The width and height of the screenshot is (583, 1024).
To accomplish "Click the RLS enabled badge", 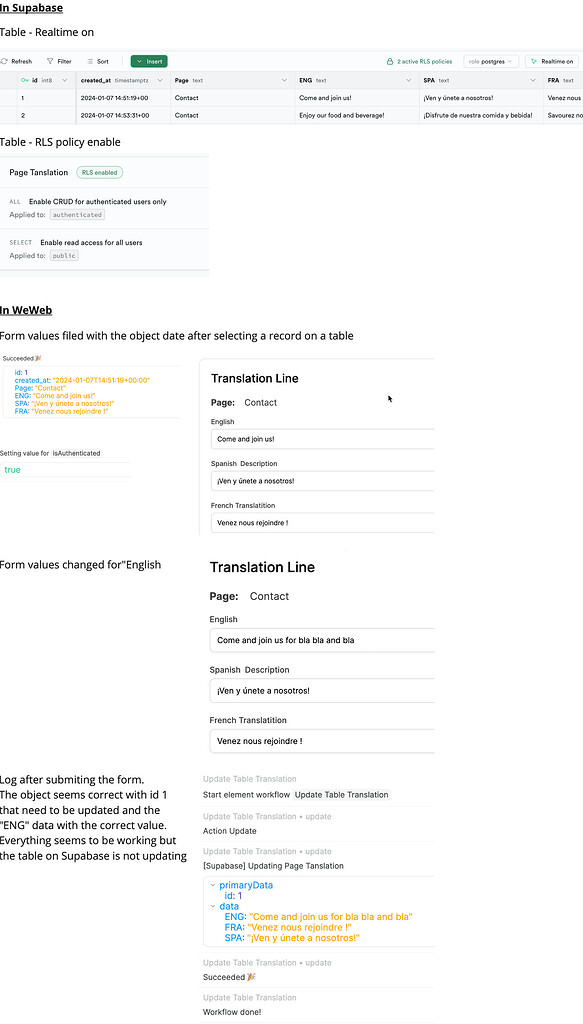I will pos(100,172).
